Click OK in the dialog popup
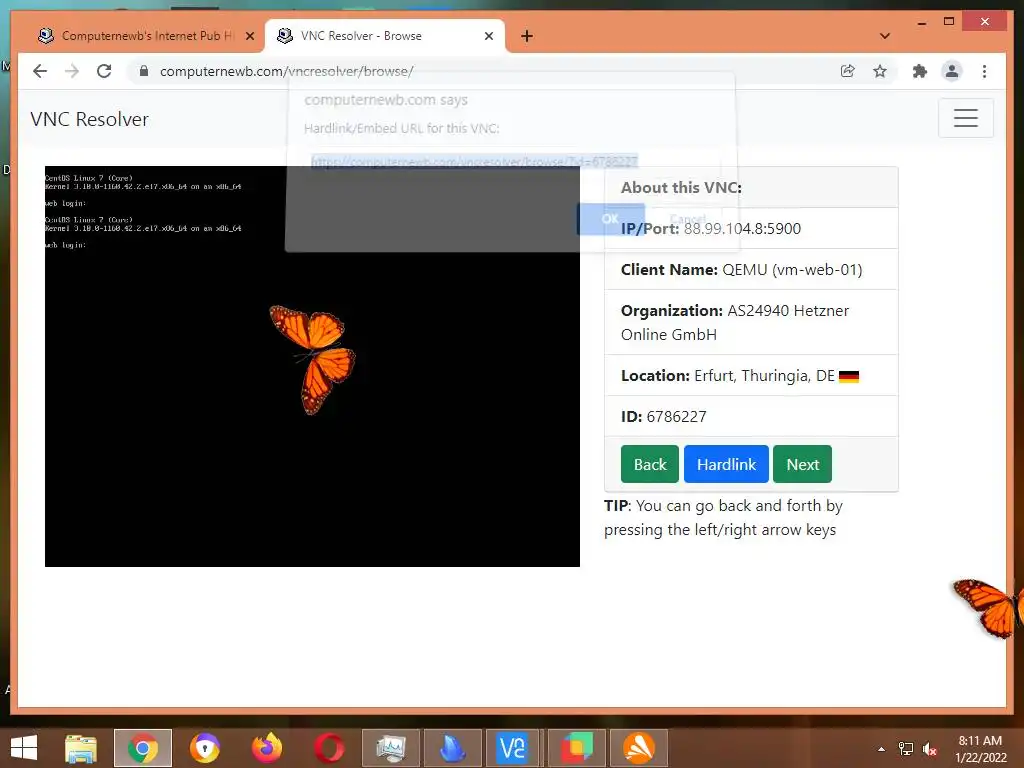1024x768 pixels. click(x=610, y=219)
